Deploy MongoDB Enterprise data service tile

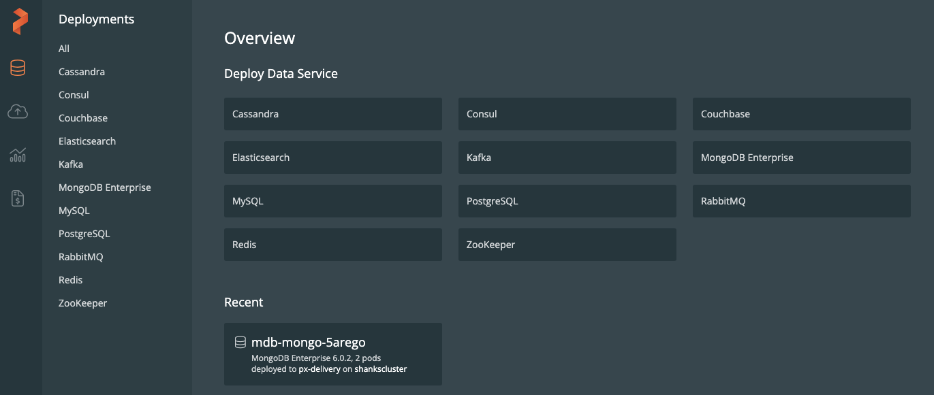(x=802, y=158)
